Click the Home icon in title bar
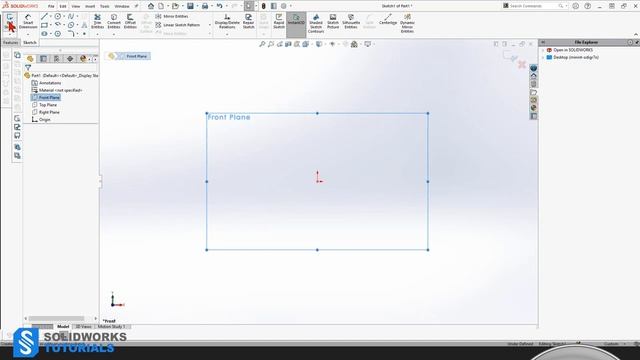The width and height of the screenshot is (640, 360). click(151, 6)
